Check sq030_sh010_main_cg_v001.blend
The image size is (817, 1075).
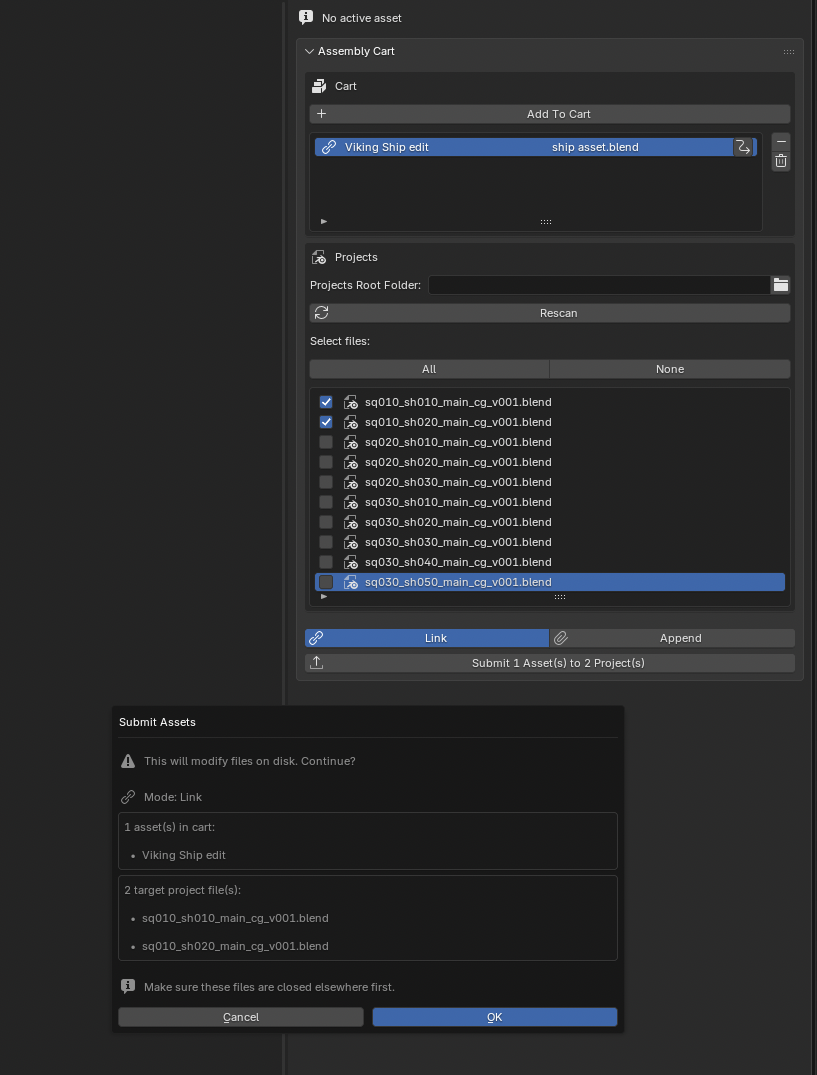326,502
